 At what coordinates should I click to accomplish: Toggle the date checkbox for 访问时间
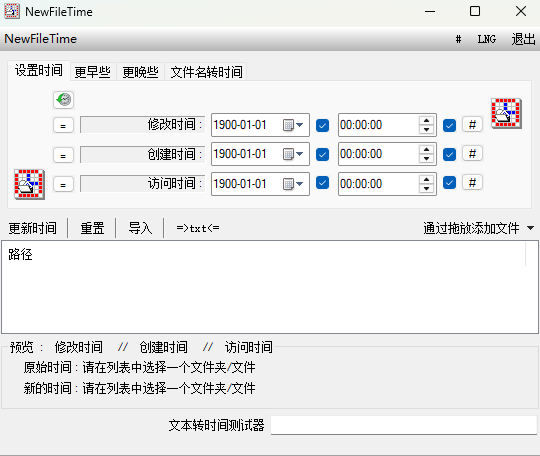[322, 183]
